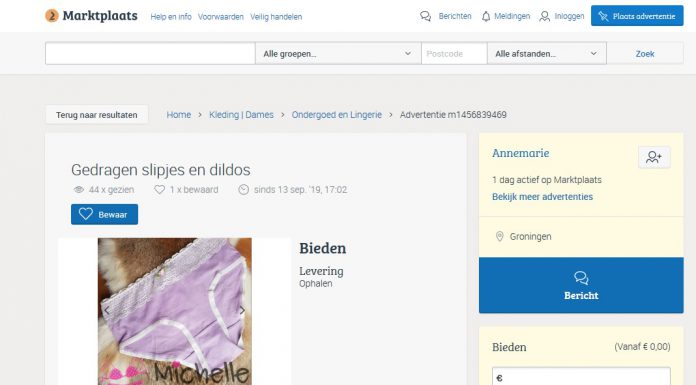
Task: Open Veilig handelen page
Action: tap(276, 17)
